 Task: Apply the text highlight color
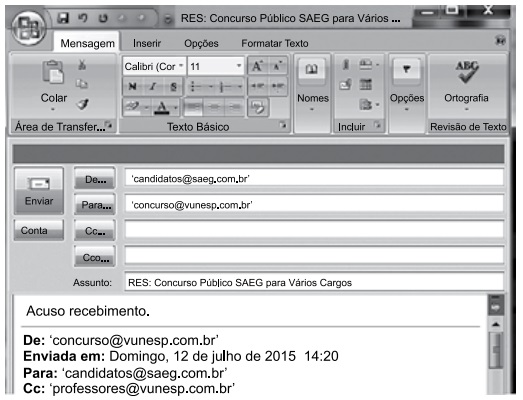click(132, 107)
